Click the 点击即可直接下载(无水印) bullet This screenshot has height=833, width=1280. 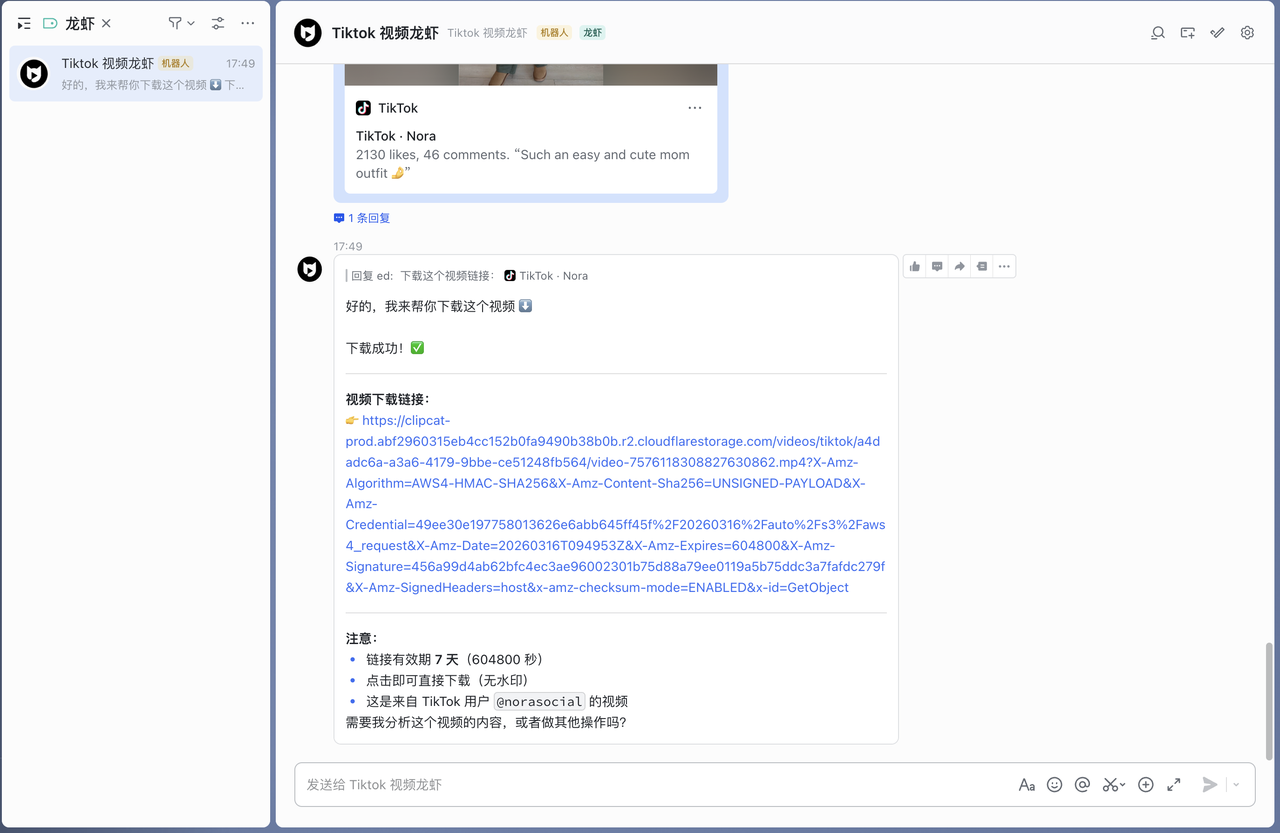(446, 681)
